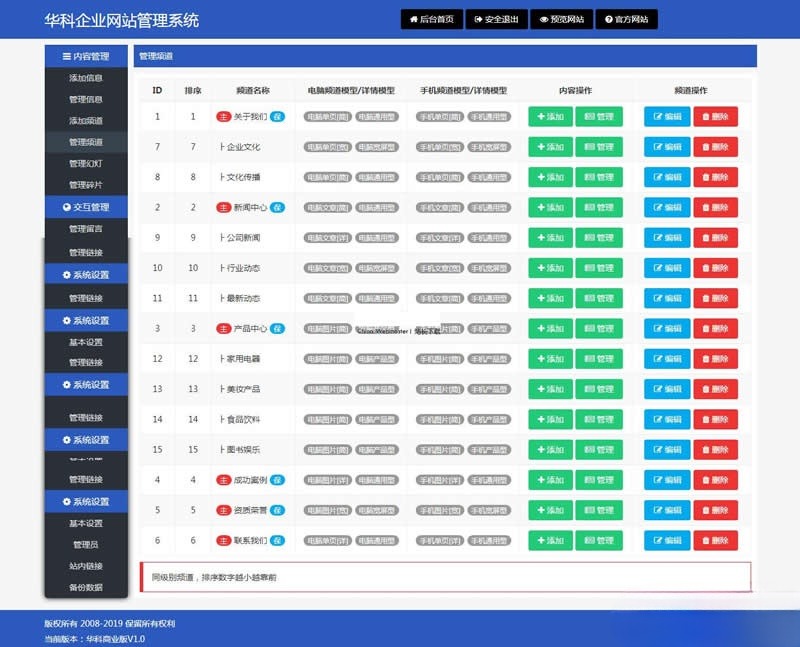Select 添加信息 in the sidebar

tap(86, 78)
